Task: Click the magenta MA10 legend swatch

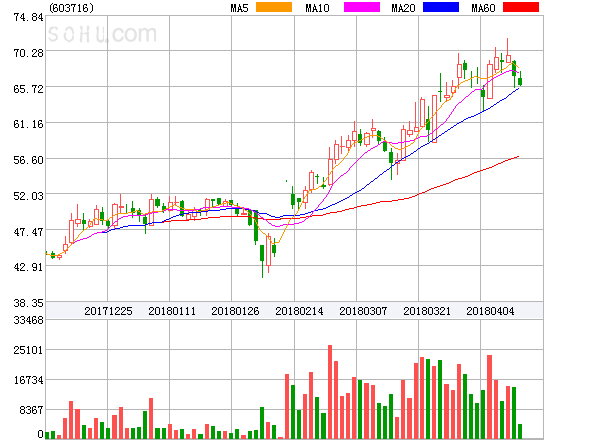Action: 362,7
